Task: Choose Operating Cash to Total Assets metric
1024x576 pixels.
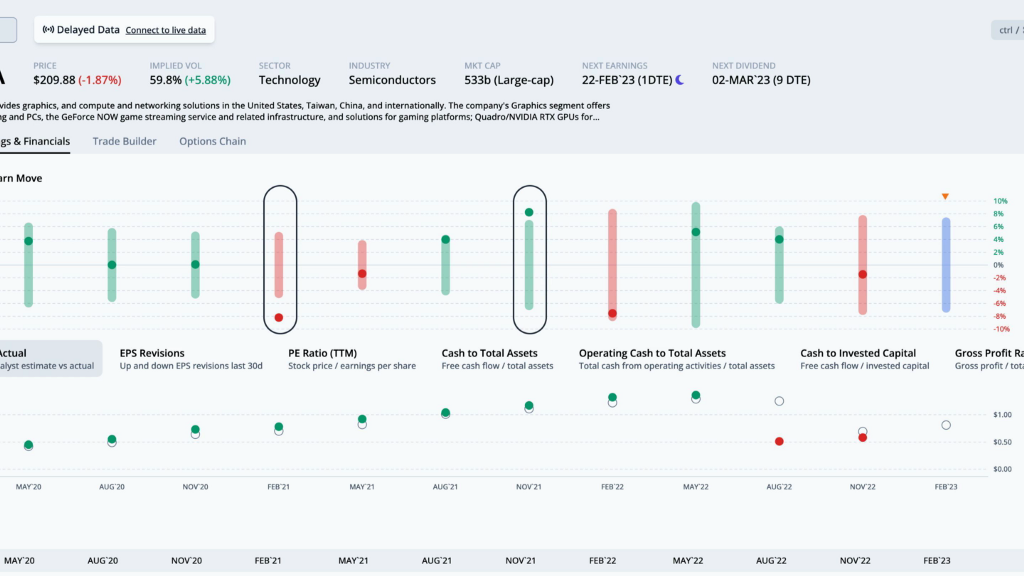Action: coord(676,359)
